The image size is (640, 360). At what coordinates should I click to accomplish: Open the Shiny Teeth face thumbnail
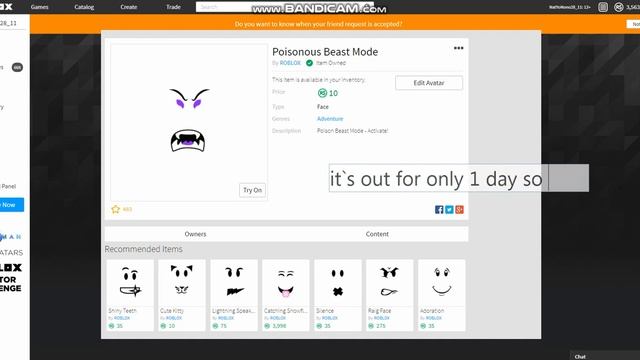(x=130, y=282)
